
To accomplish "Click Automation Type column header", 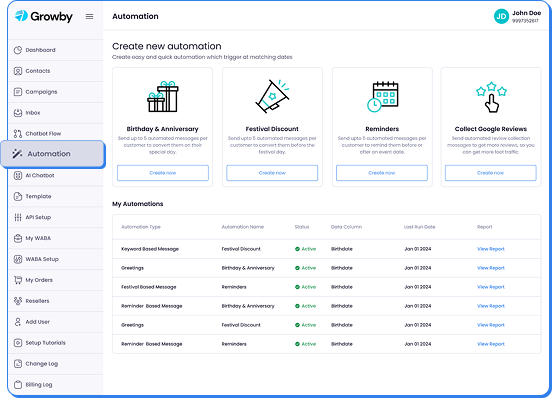I will click(141, 227).
